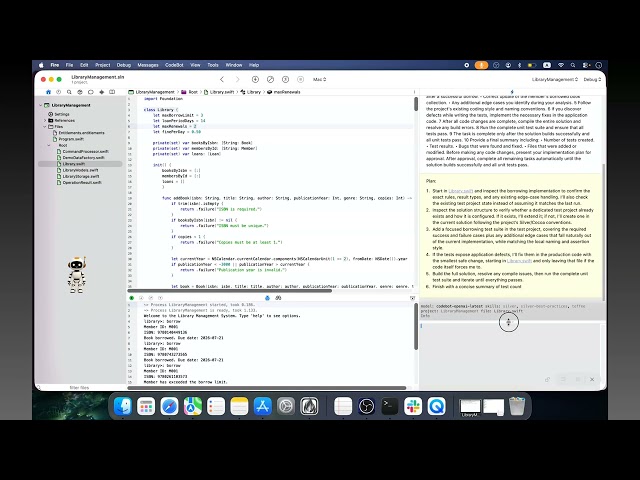Click Root in the breadcrumb path

point(190,92)
